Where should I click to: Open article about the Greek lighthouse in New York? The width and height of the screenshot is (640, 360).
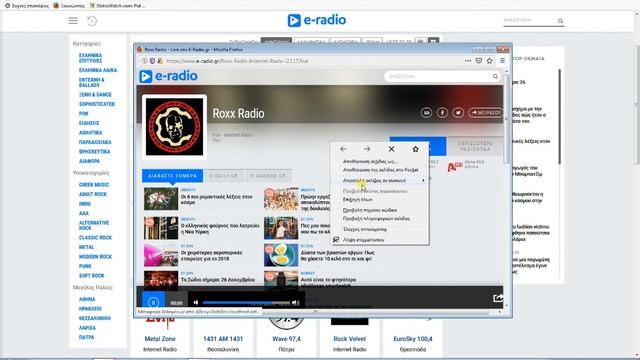click(220, 229)
